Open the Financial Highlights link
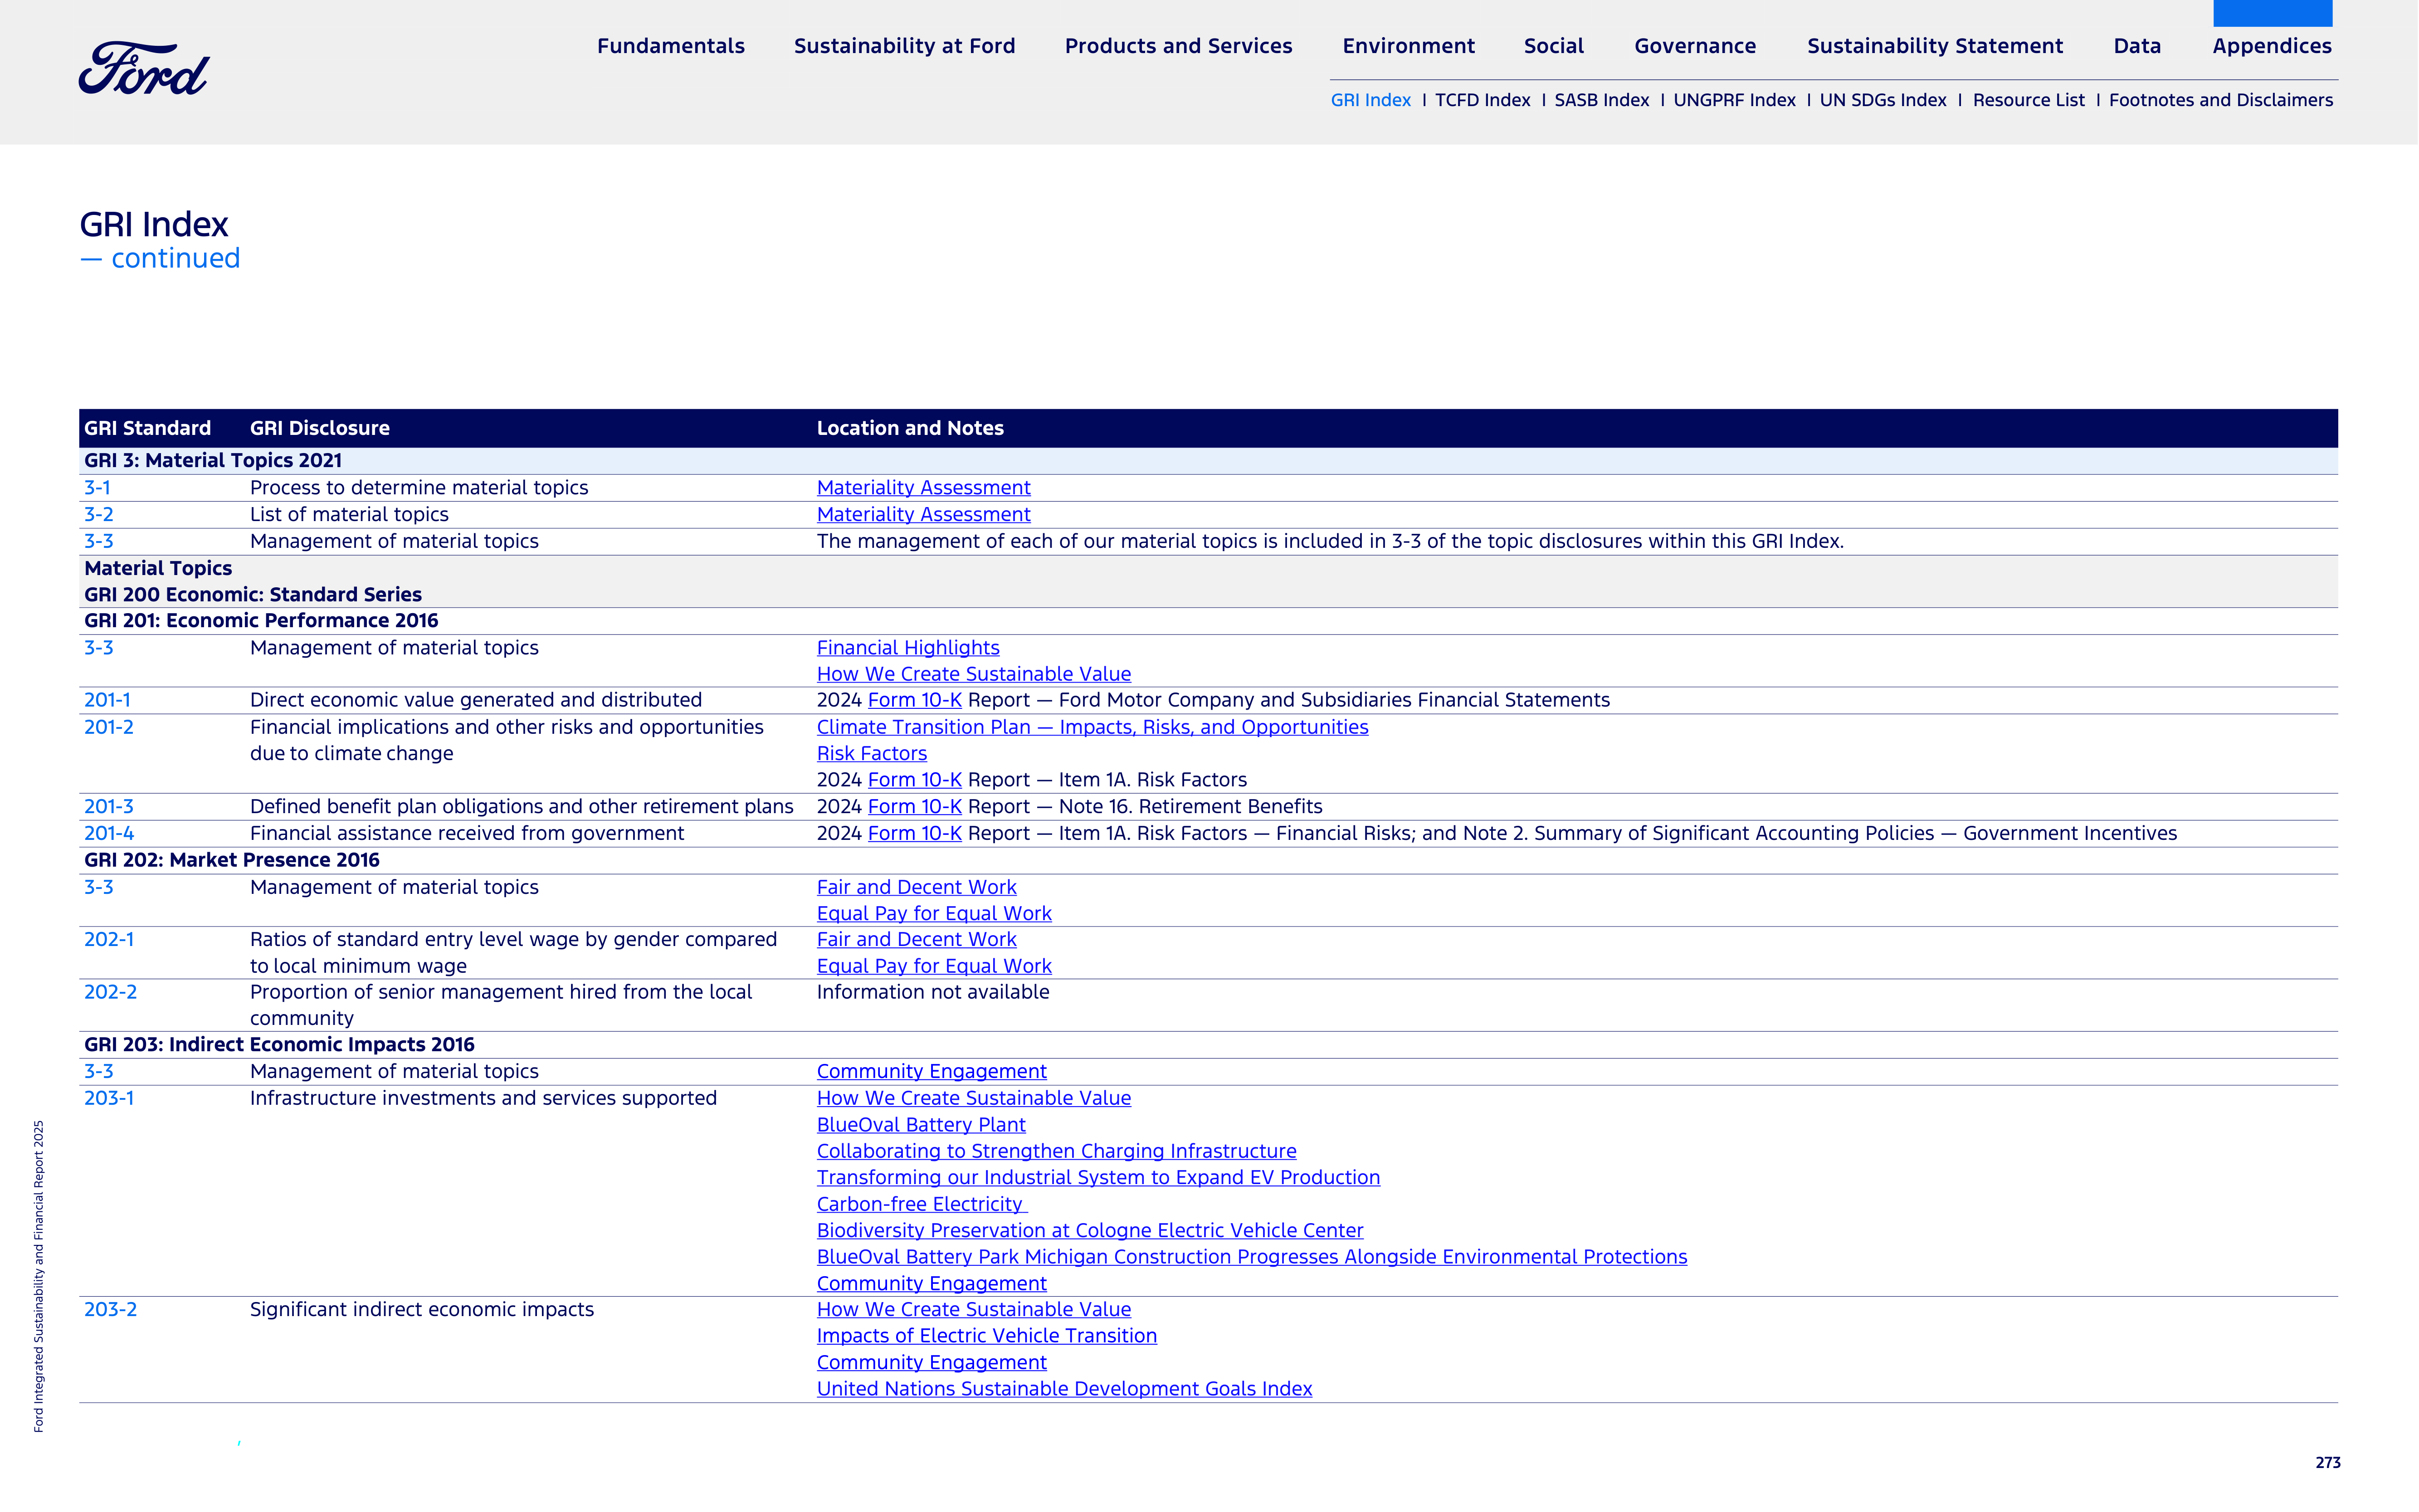This screenshot has height=1512, width=2419. 908,648
